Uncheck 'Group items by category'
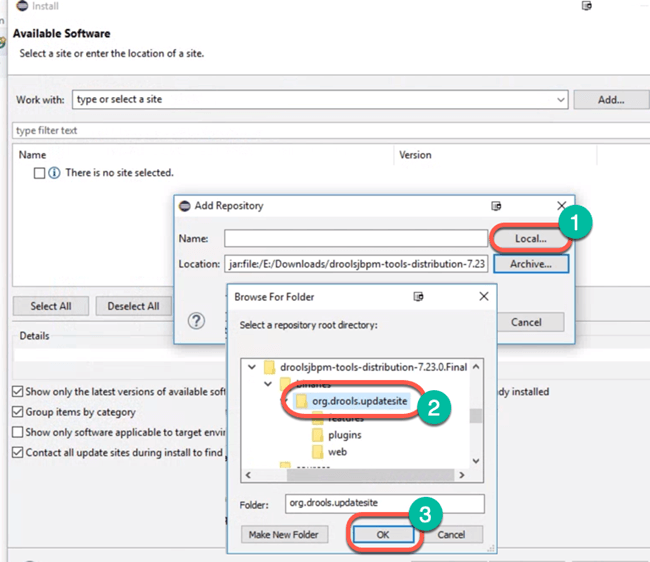The image size is (650, 562). pyautogui.click(x=18, y=412)
